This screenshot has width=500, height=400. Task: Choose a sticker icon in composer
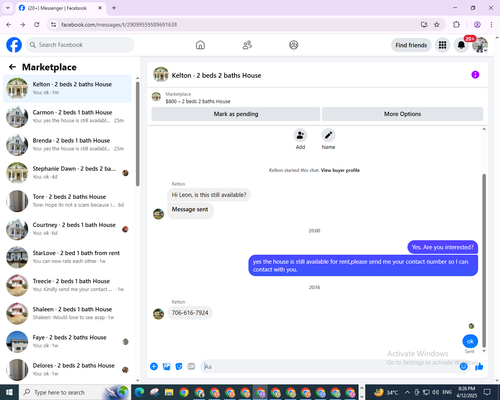pos(179,367)
